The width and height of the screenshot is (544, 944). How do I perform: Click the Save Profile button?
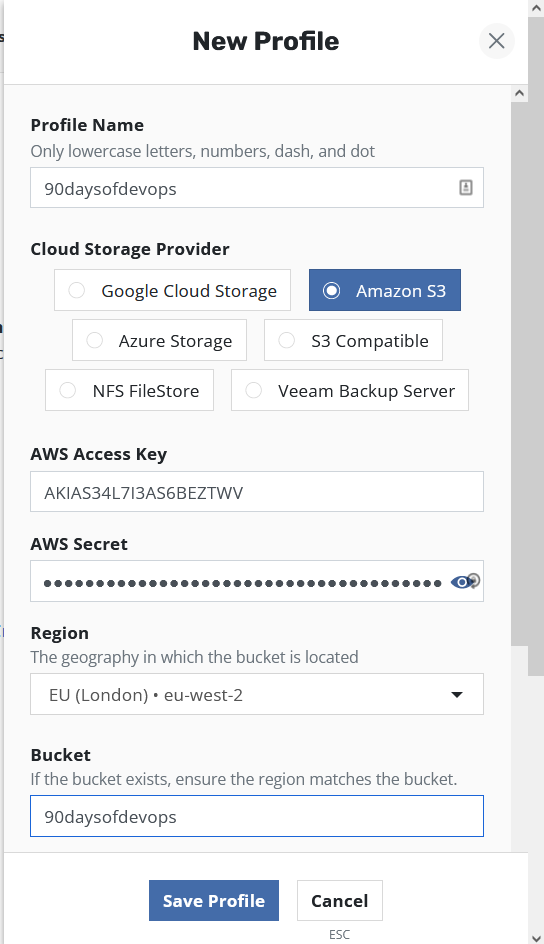214,901
